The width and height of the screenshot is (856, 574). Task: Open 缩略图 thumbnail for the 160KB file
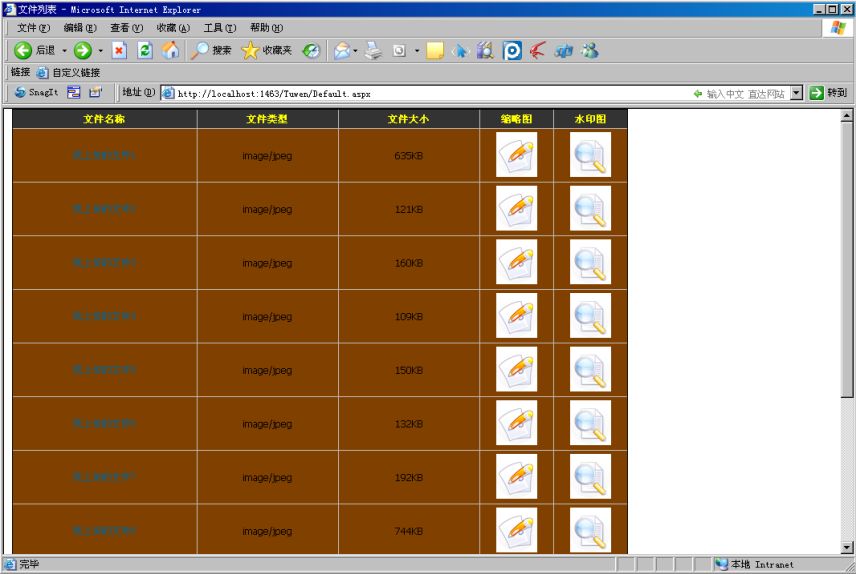coord(516,262)
